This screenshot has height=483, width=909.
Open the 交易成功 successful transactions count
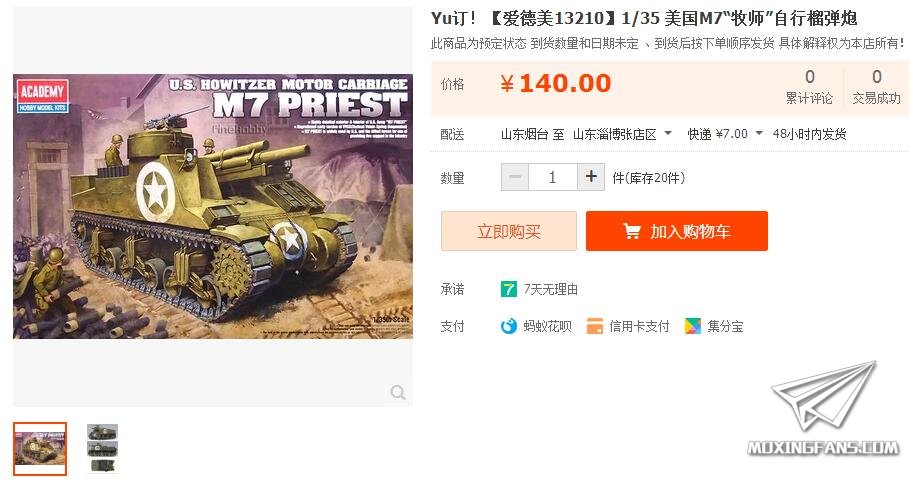pyautogui.click(x=877, y=87)
